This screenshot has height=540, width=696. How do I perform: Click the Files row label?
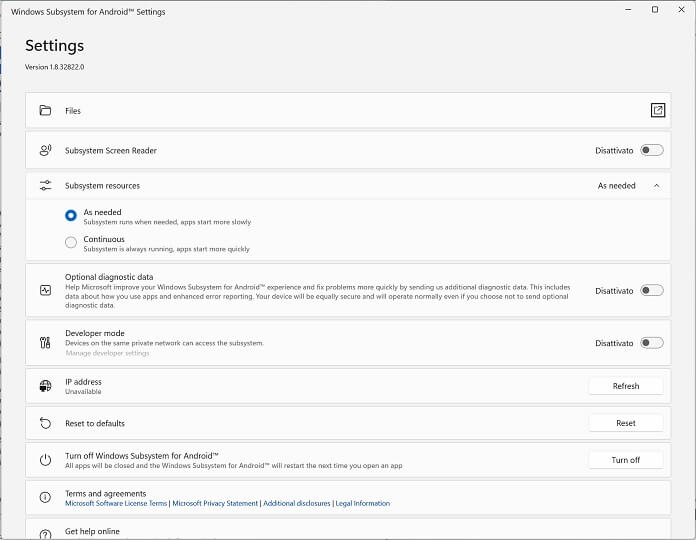73,110
